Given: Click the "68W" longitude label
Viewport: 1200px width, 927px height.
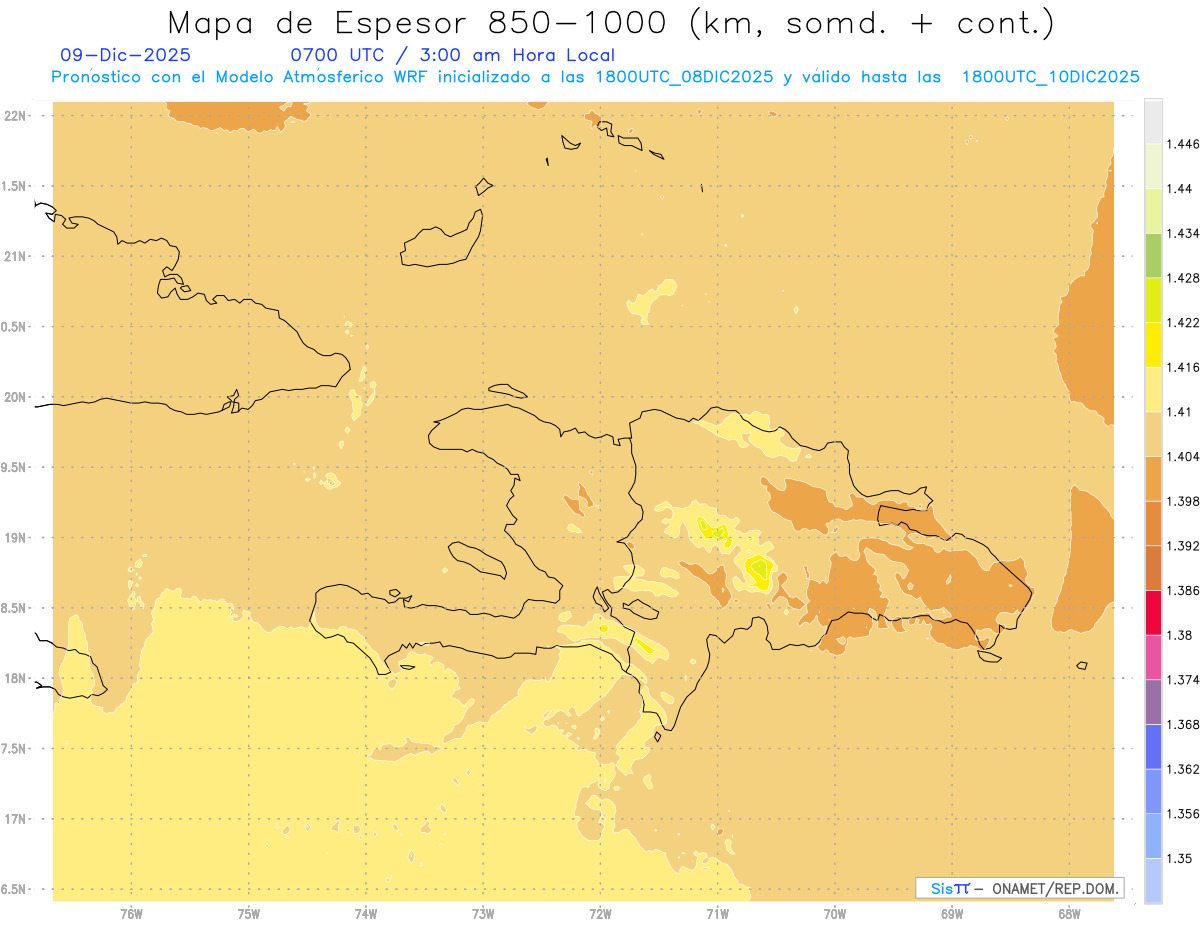Looking at the screenshot, I should (1069, 914).
